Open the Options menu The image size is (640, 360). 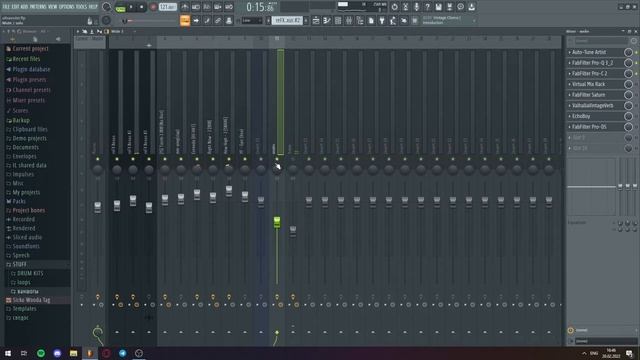(67, 7)
